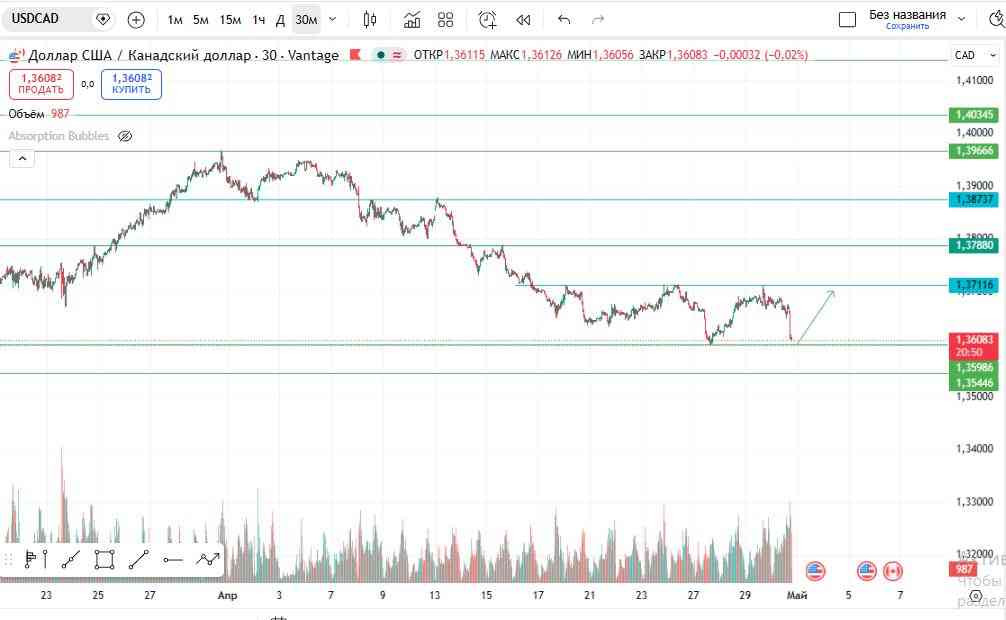1006x620 pixels.
Task: Switch to the daily Д timeframe
Action: pos(280,20)
